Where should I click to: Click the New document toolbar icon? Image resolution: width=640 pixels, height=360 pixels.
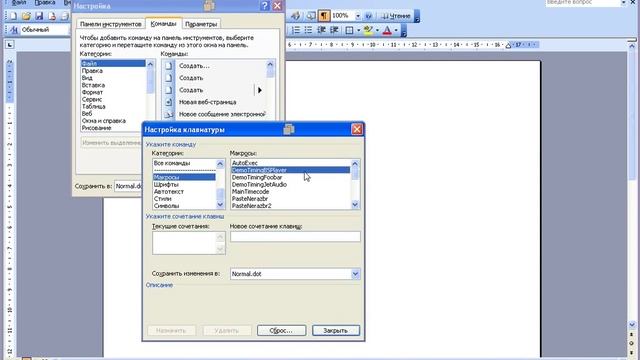coord(13,16)
